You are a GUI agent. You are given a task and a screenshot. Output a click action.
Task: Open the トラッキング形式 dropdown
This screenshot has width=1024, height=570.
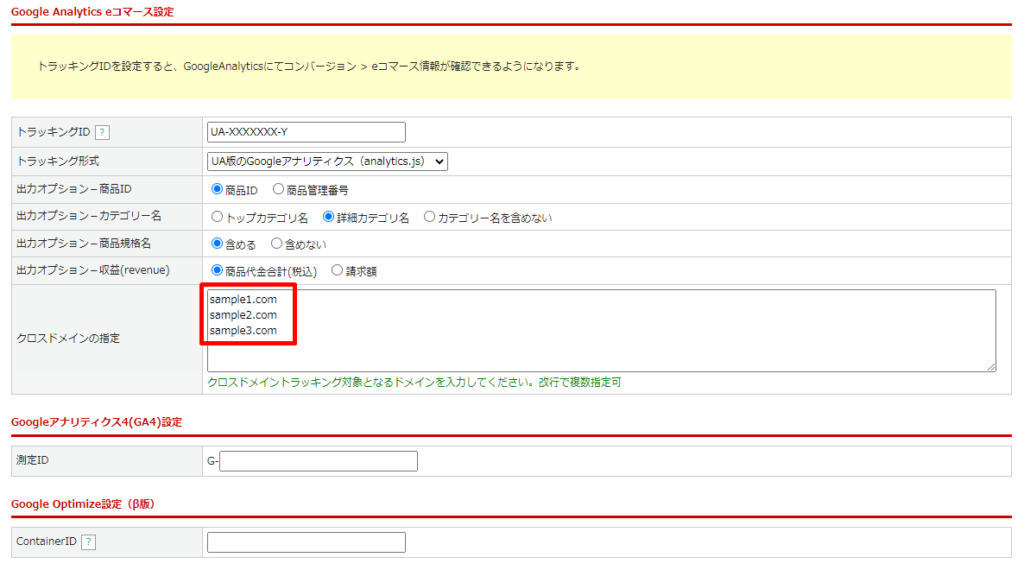point(327,161)
